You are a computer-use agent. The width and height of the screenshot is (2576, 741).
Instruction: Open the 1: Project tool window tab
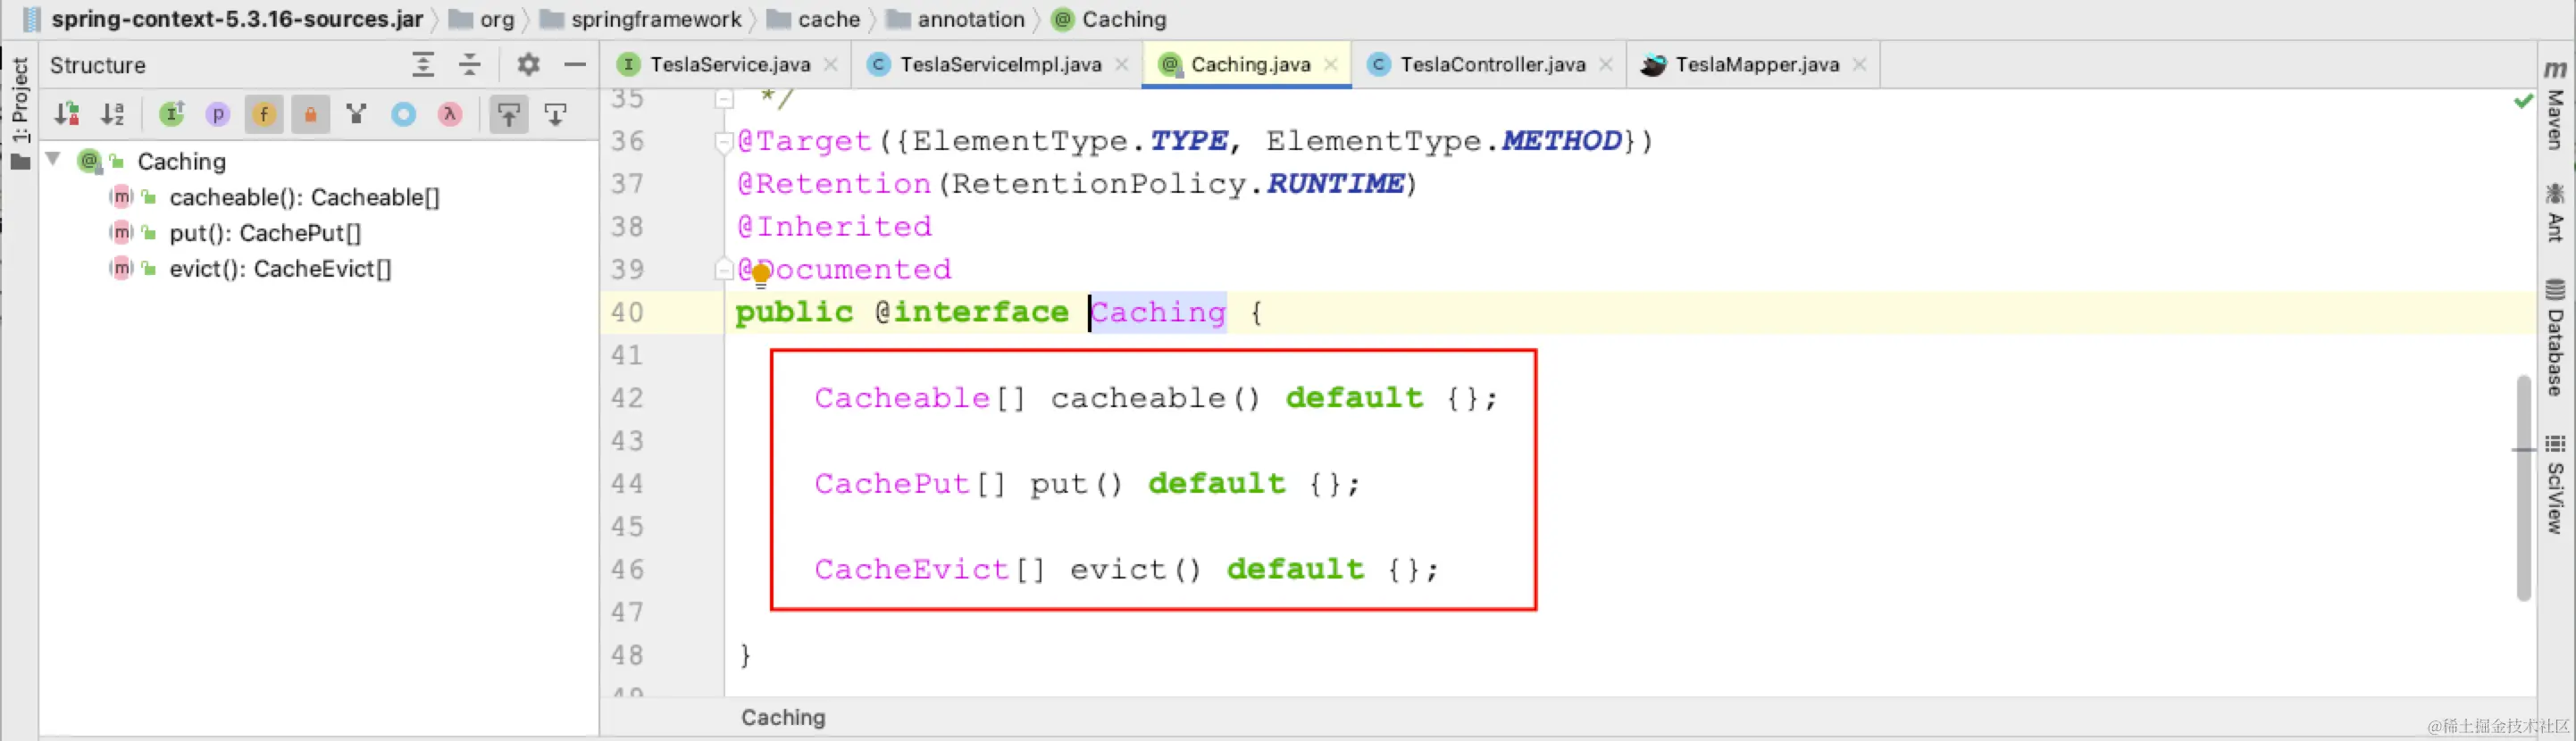tap(20, 113)
